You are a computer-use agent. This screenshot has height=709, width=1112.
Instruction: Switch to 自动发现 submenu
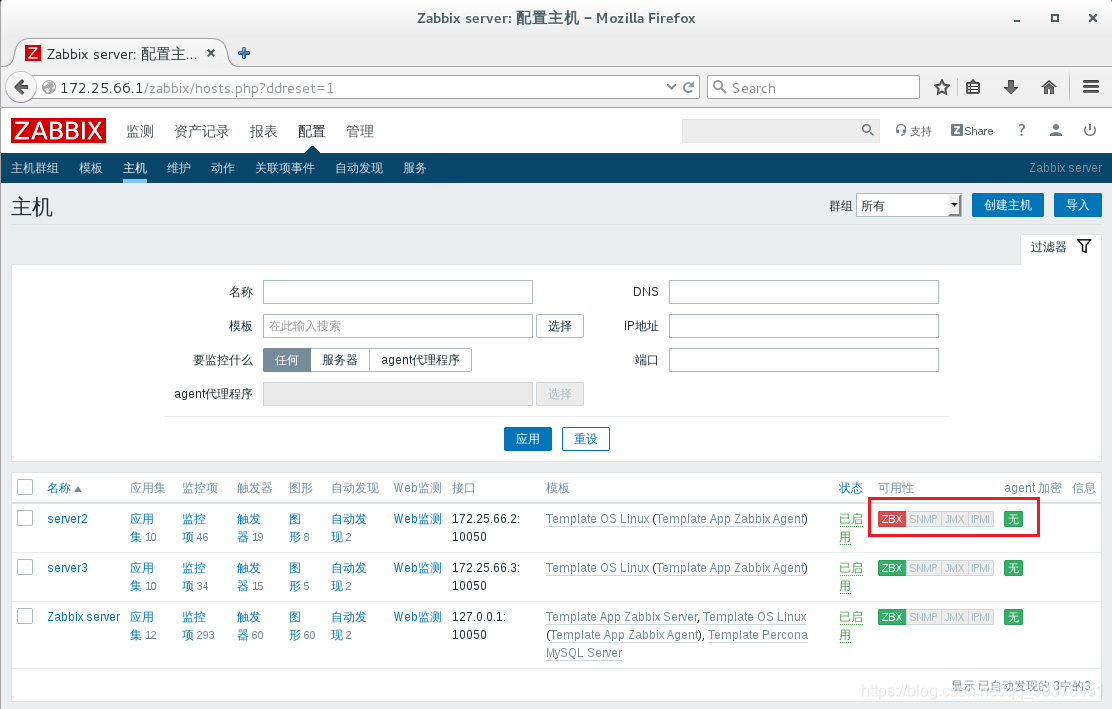click(x=359, y=168)
